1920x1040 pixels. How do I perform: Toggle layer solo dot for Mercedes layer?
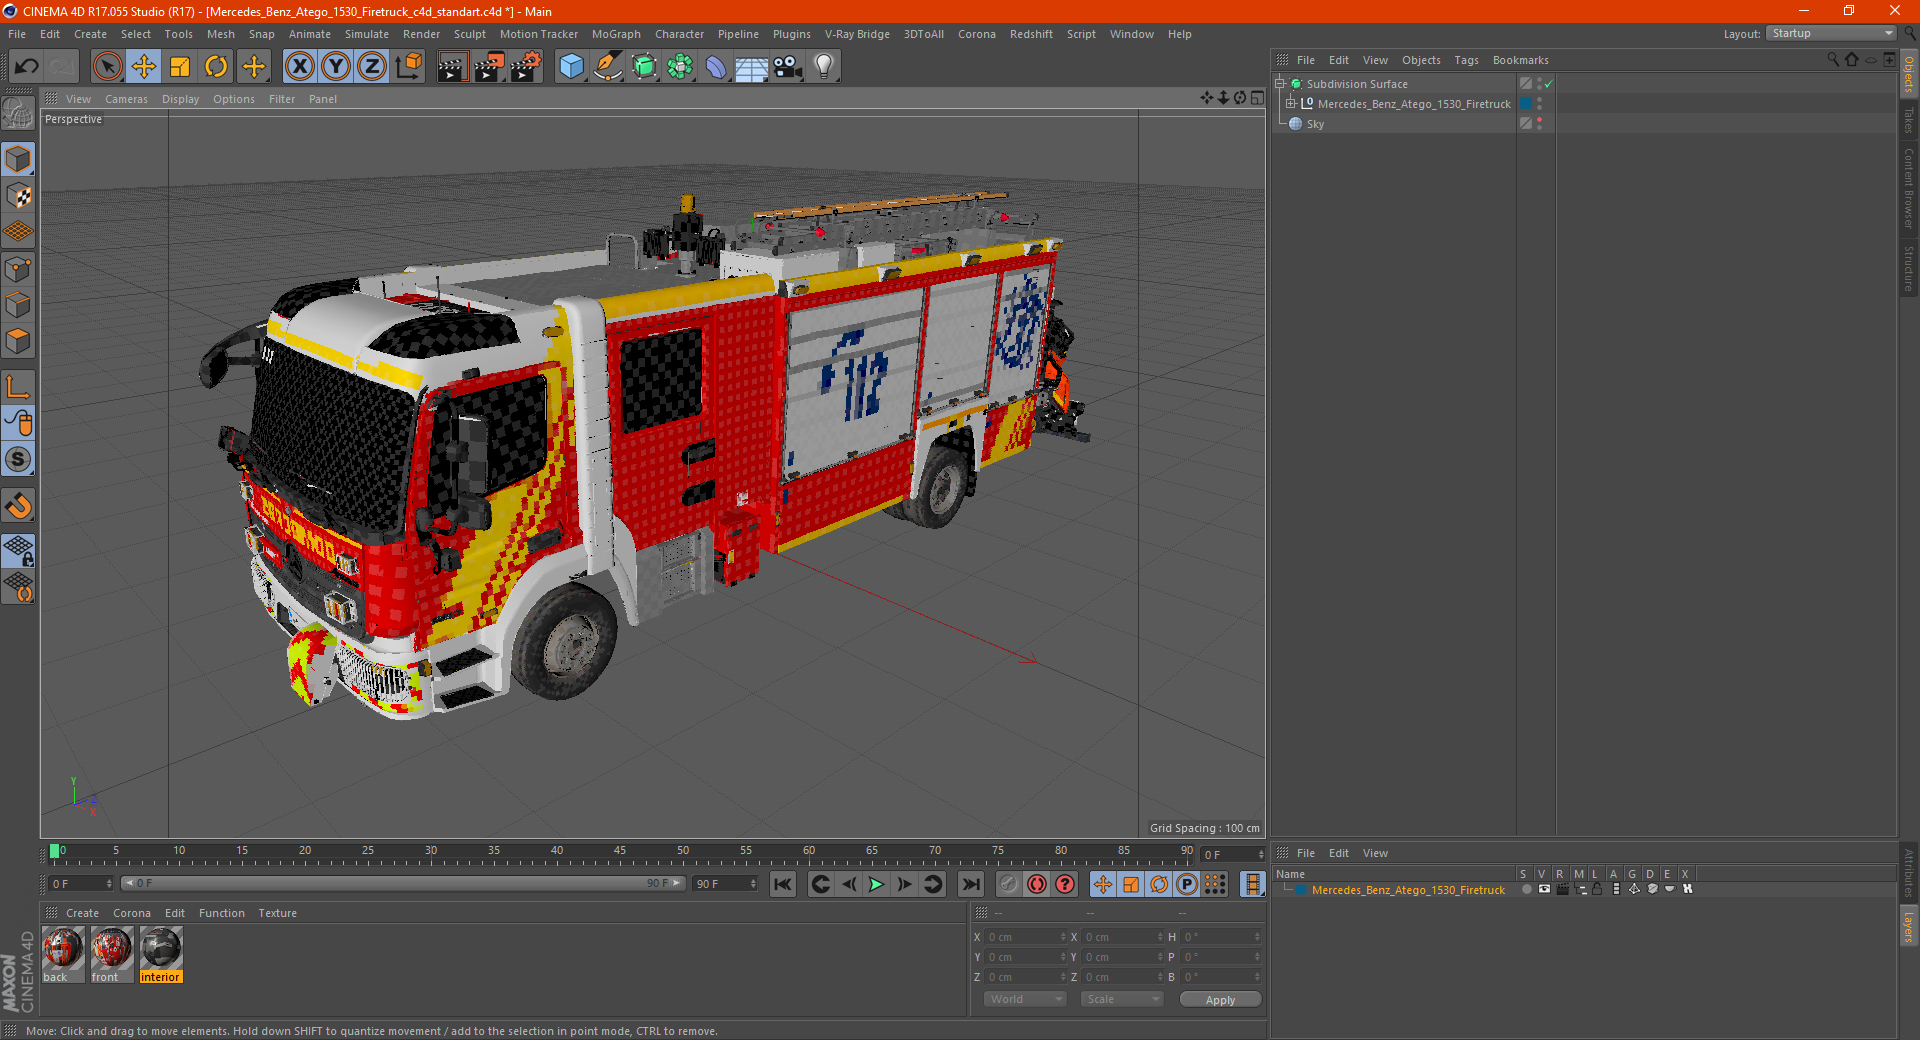[1526, 889]
